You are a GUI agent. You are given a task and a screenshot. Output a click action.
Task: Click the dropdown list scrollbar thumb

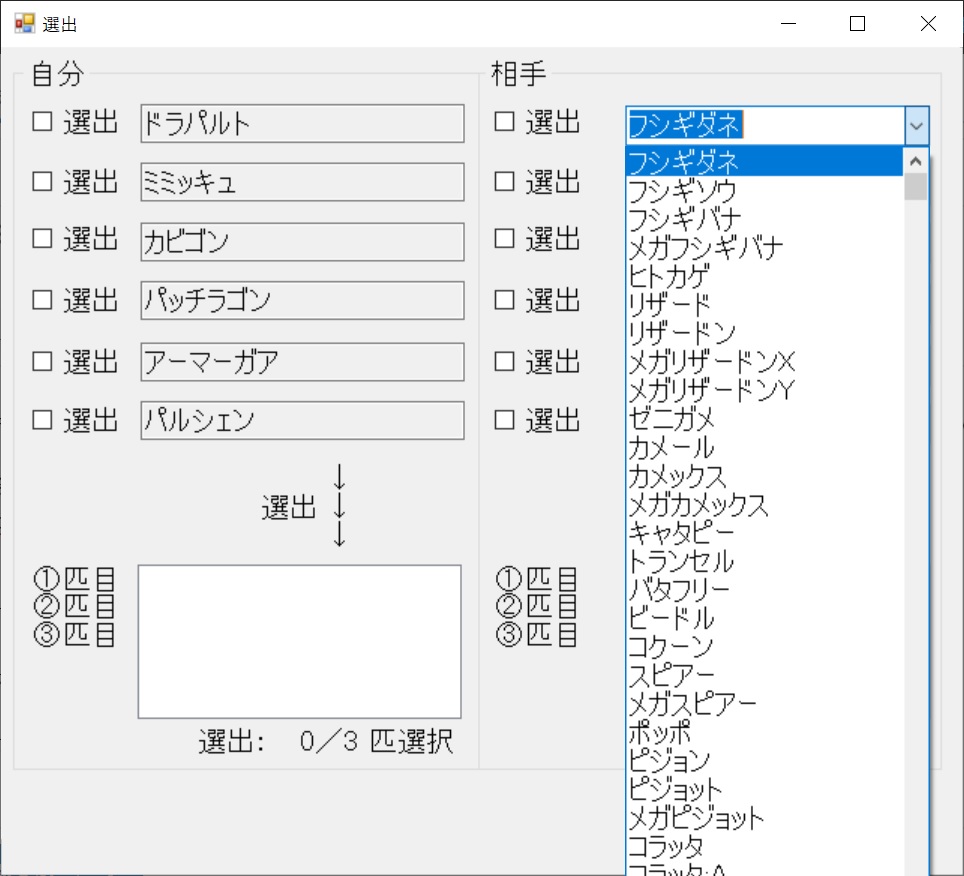tap(915, 187)
